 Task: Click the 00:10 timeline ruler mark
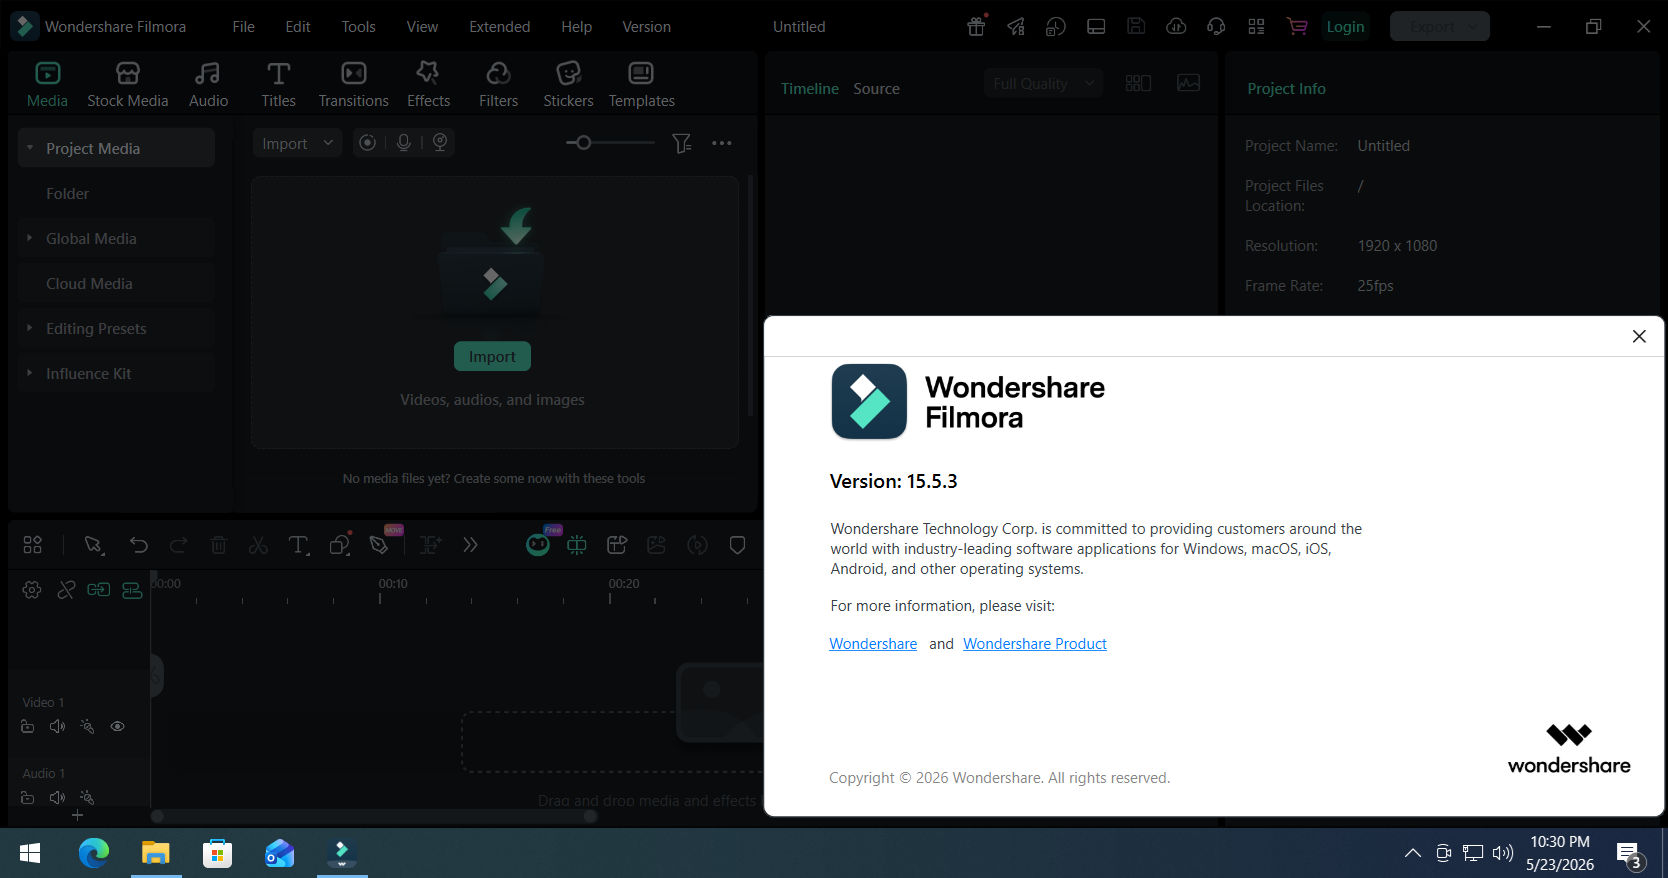tap(392, 584)
